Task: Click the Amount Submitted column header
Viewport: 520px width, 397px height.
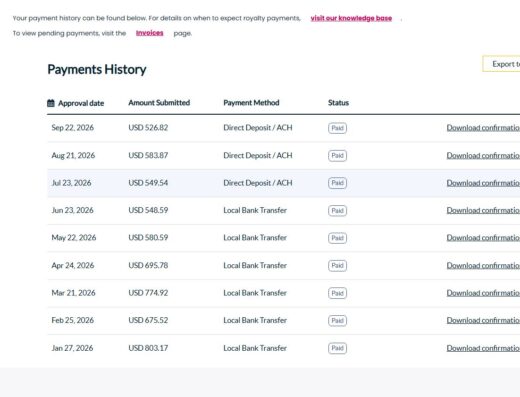Action: 159,103
